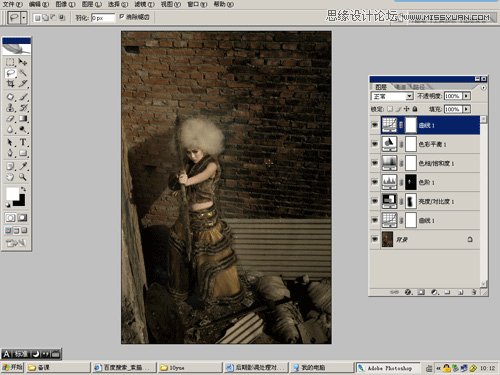Open the 图层 (Layer) menu

click(x=91, y=4)
